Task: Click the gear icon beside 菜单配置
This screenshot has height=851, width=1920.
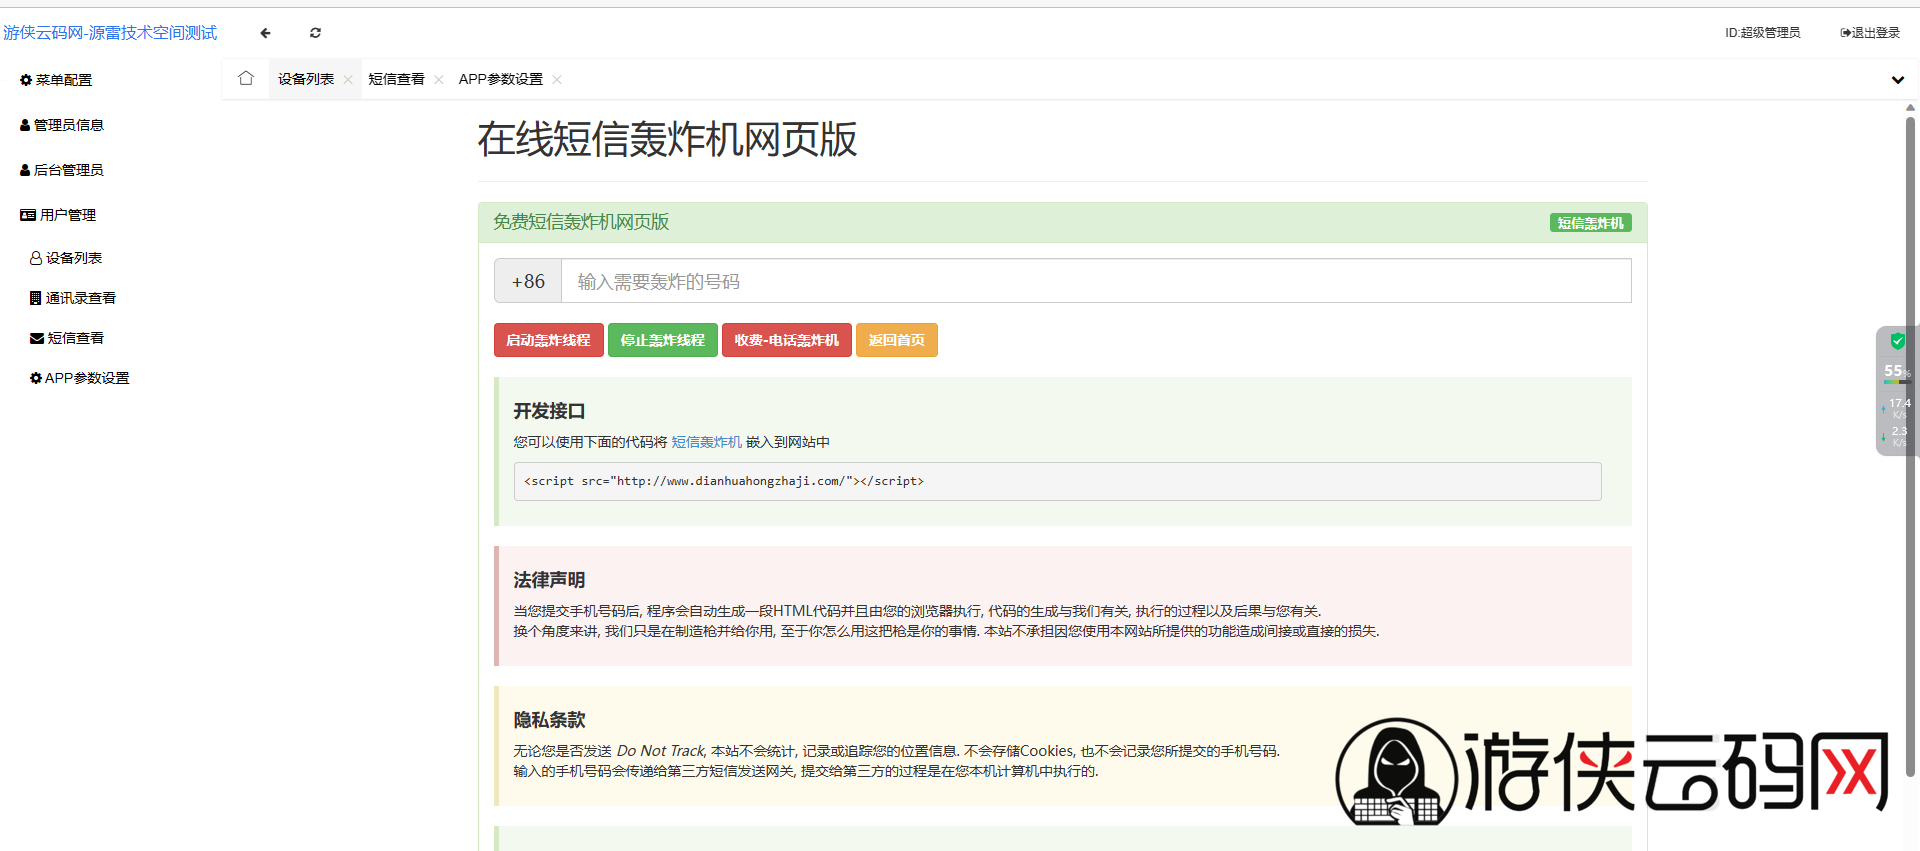Action: click(26, 80)
